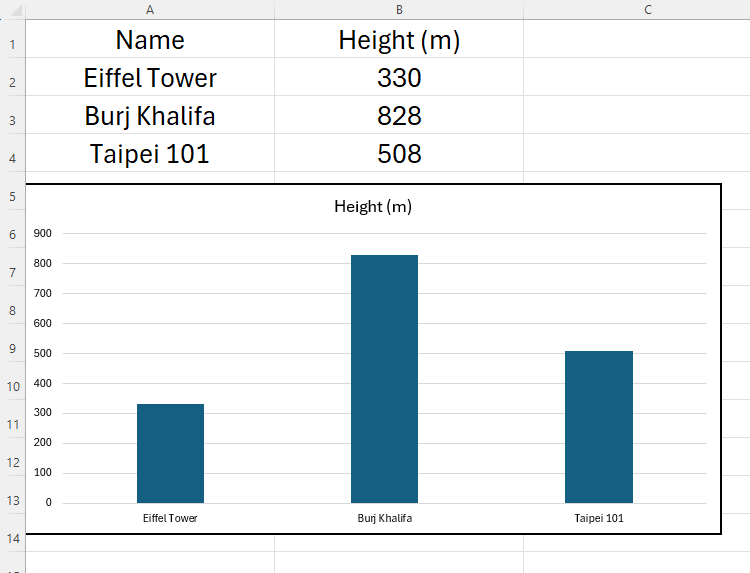Select empty cell C2

point(637,77)
